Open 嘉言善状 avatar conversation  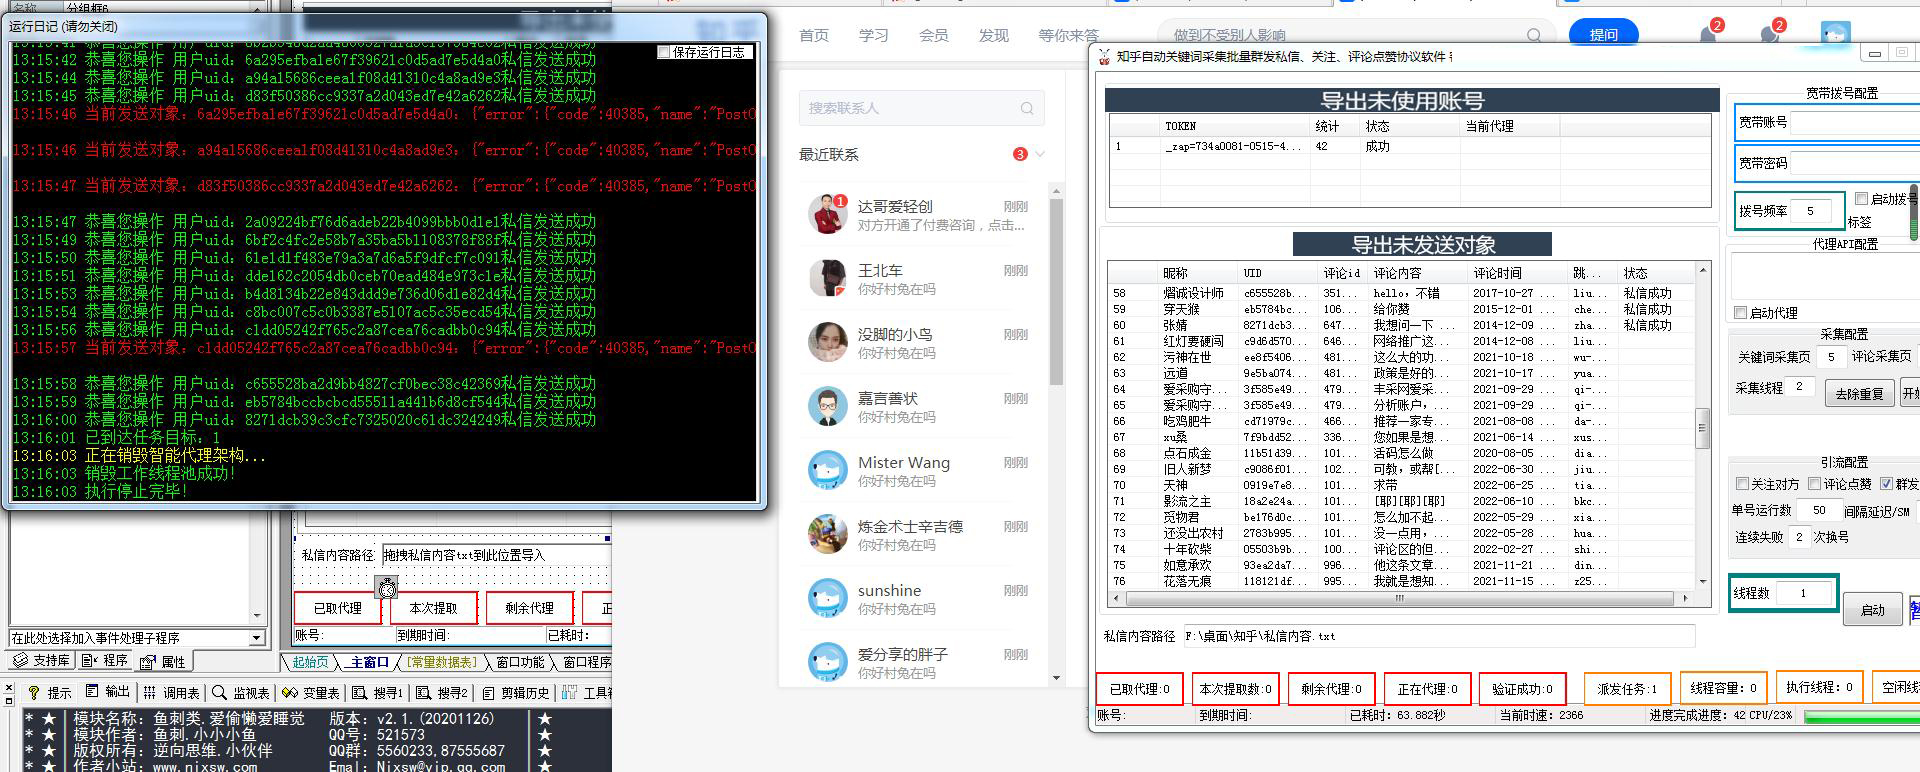coord(827,406)
